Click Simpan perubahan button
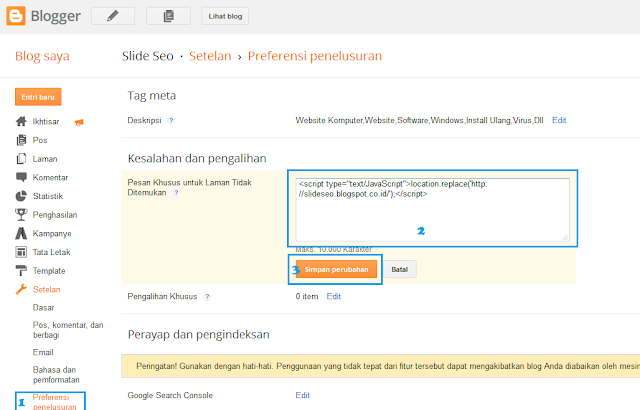The width and height of the screenshot is (640, 410). click(336, 269)
